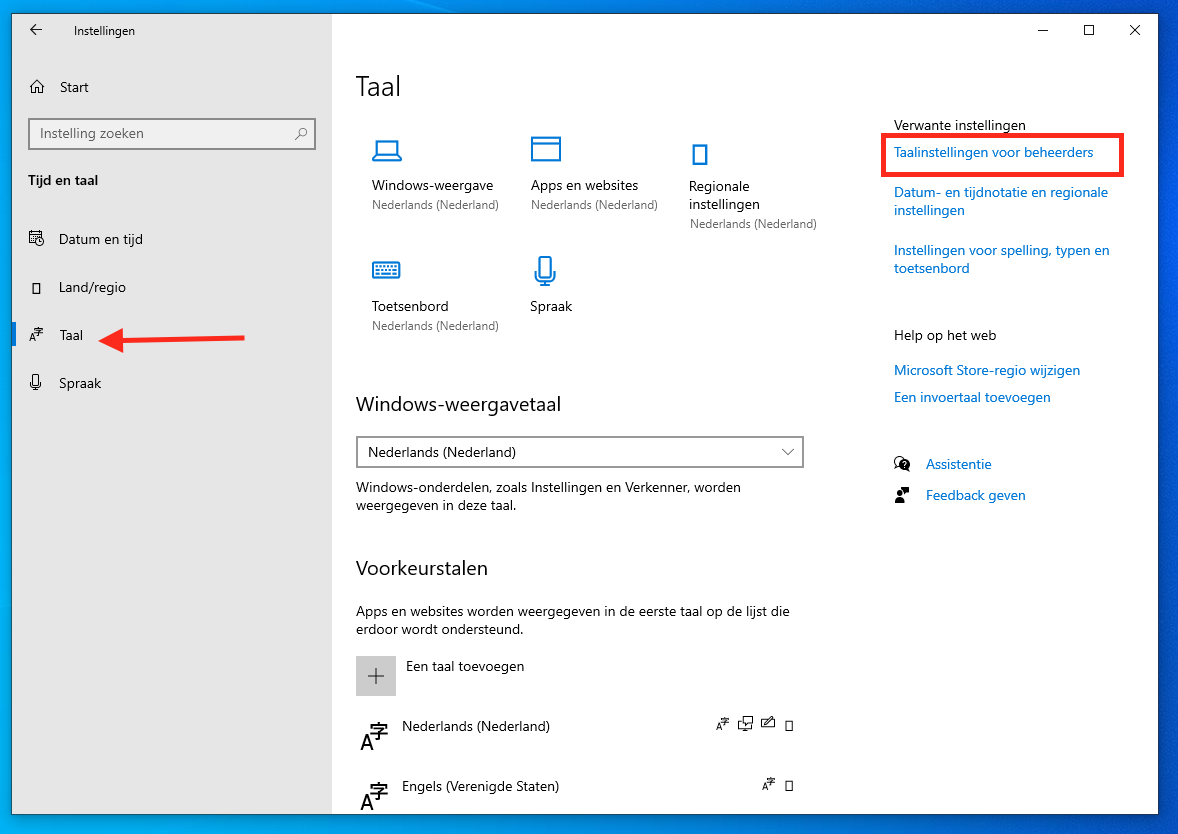Select Spraak in the left sidebar
1178x834 pixels.
pyautogui.click(x=80, y=383)
